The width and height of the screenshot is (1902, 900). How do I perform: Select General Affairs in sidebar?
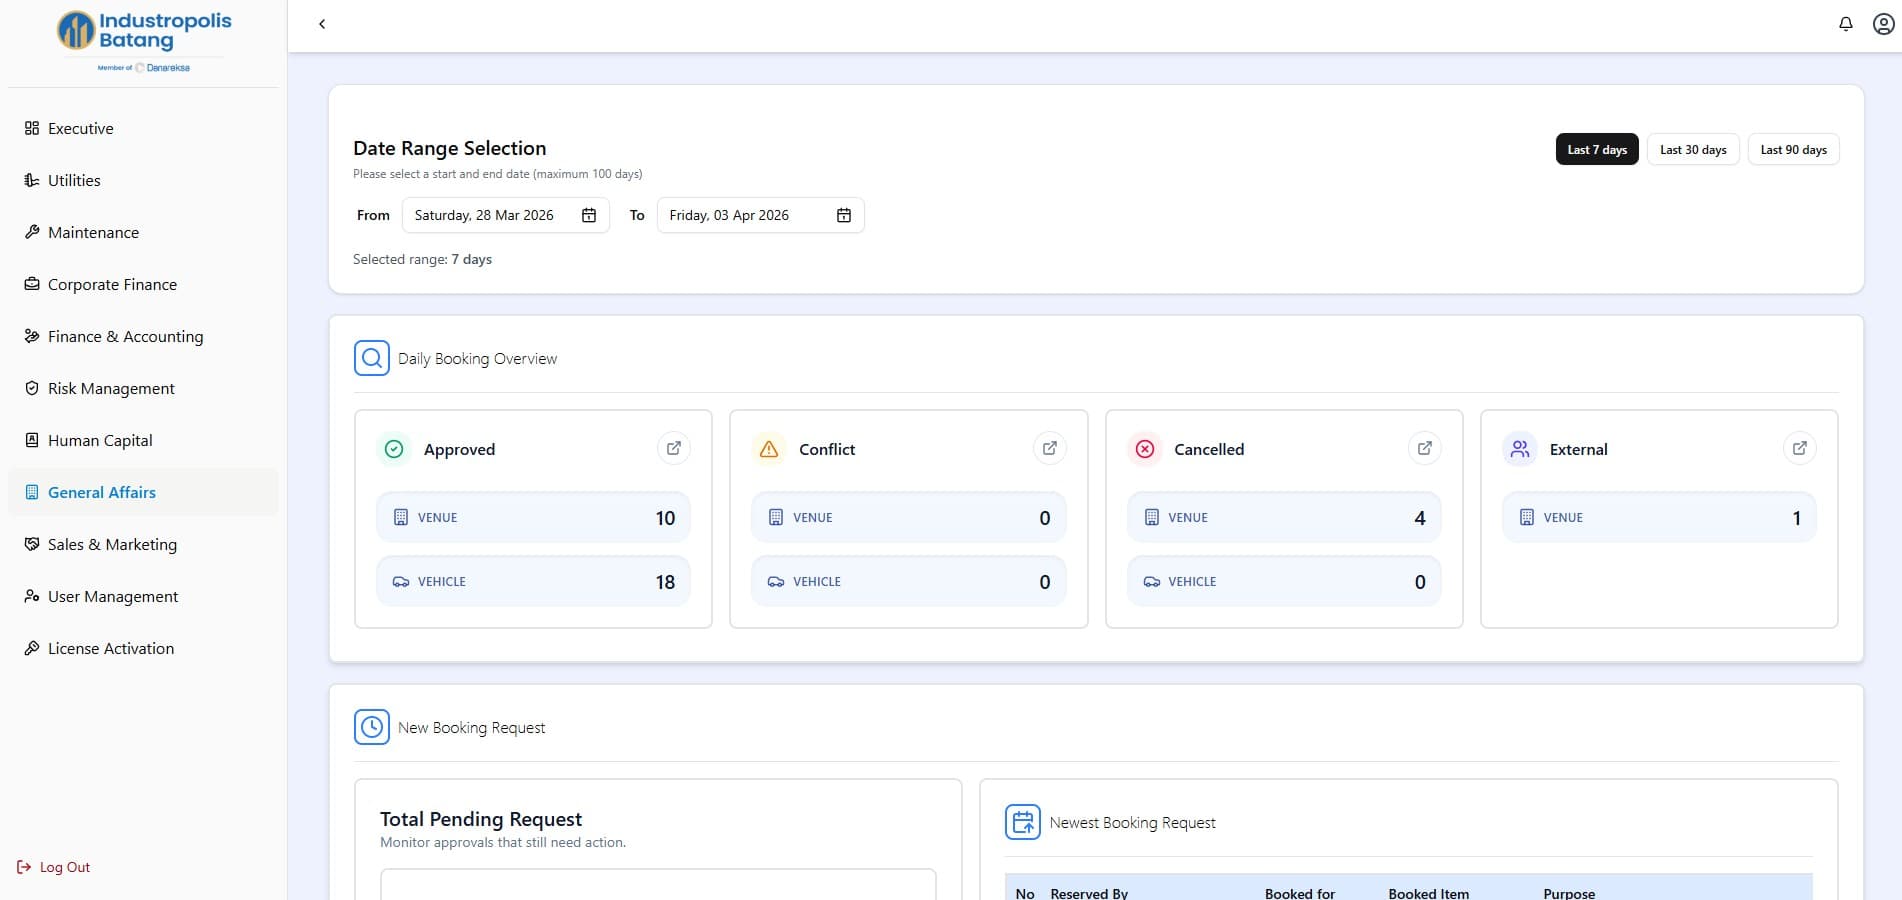(143, 492)
